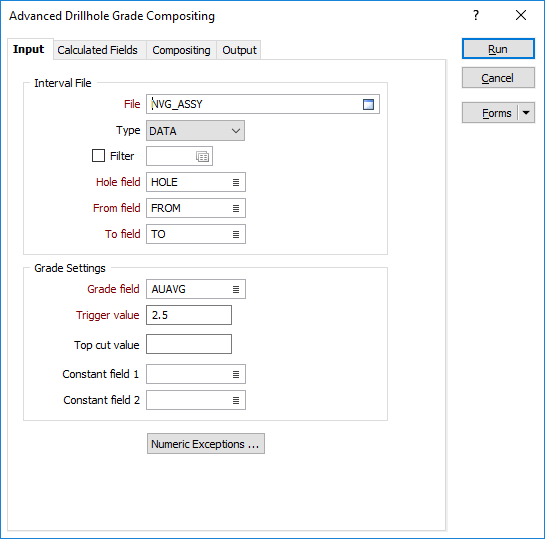Screen dimensions: 546x540
Task: Open the Output tab
Action: pyautogui.click(x=239, y=50)
